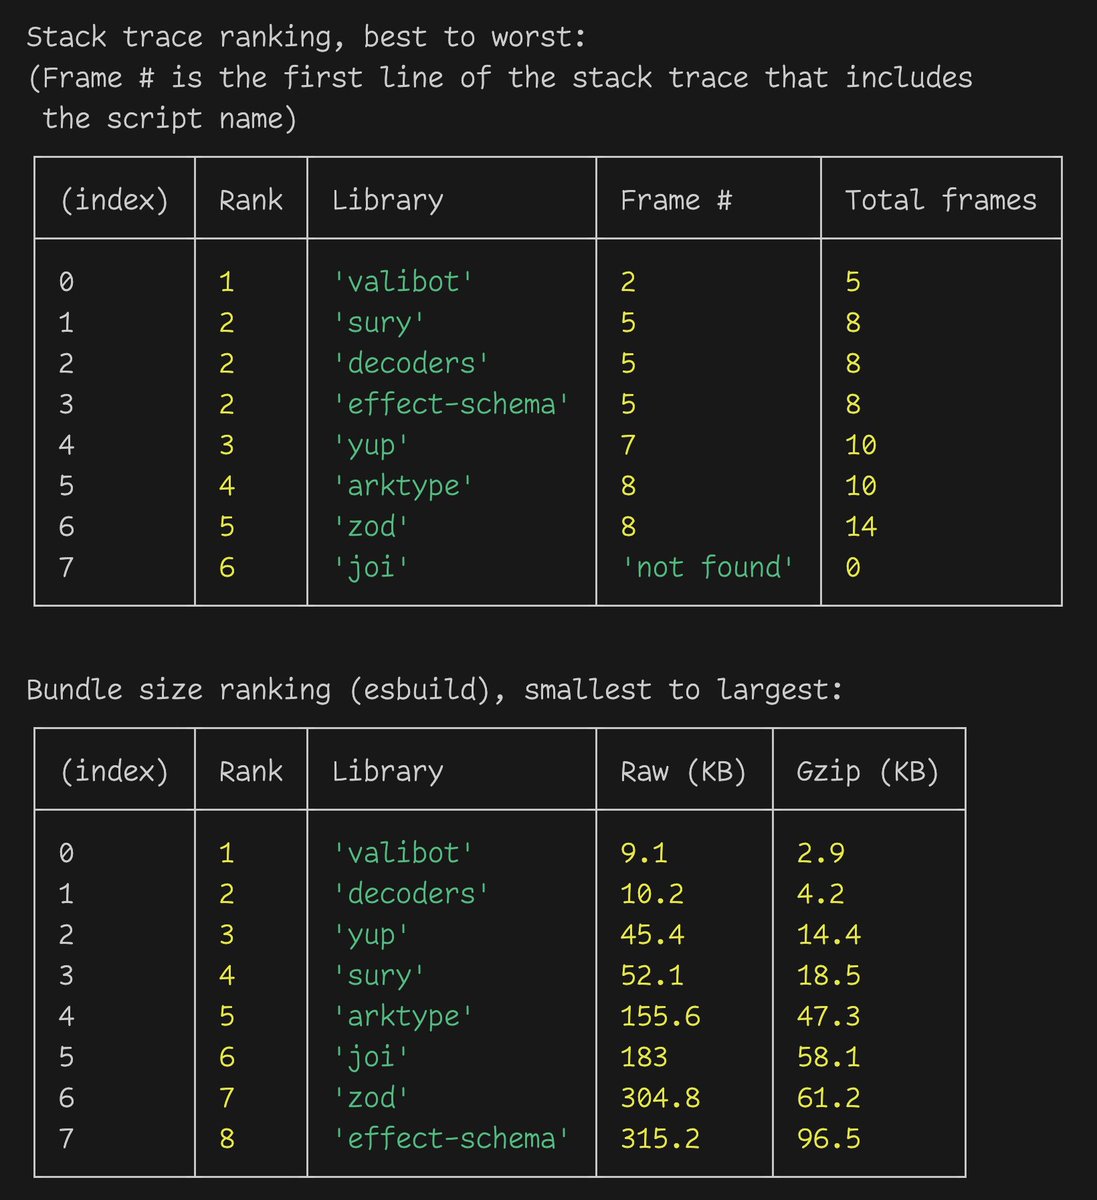The image size is (1097, 1200).
Task: Click 'sury' in the stack trace table
Action: 379,323
